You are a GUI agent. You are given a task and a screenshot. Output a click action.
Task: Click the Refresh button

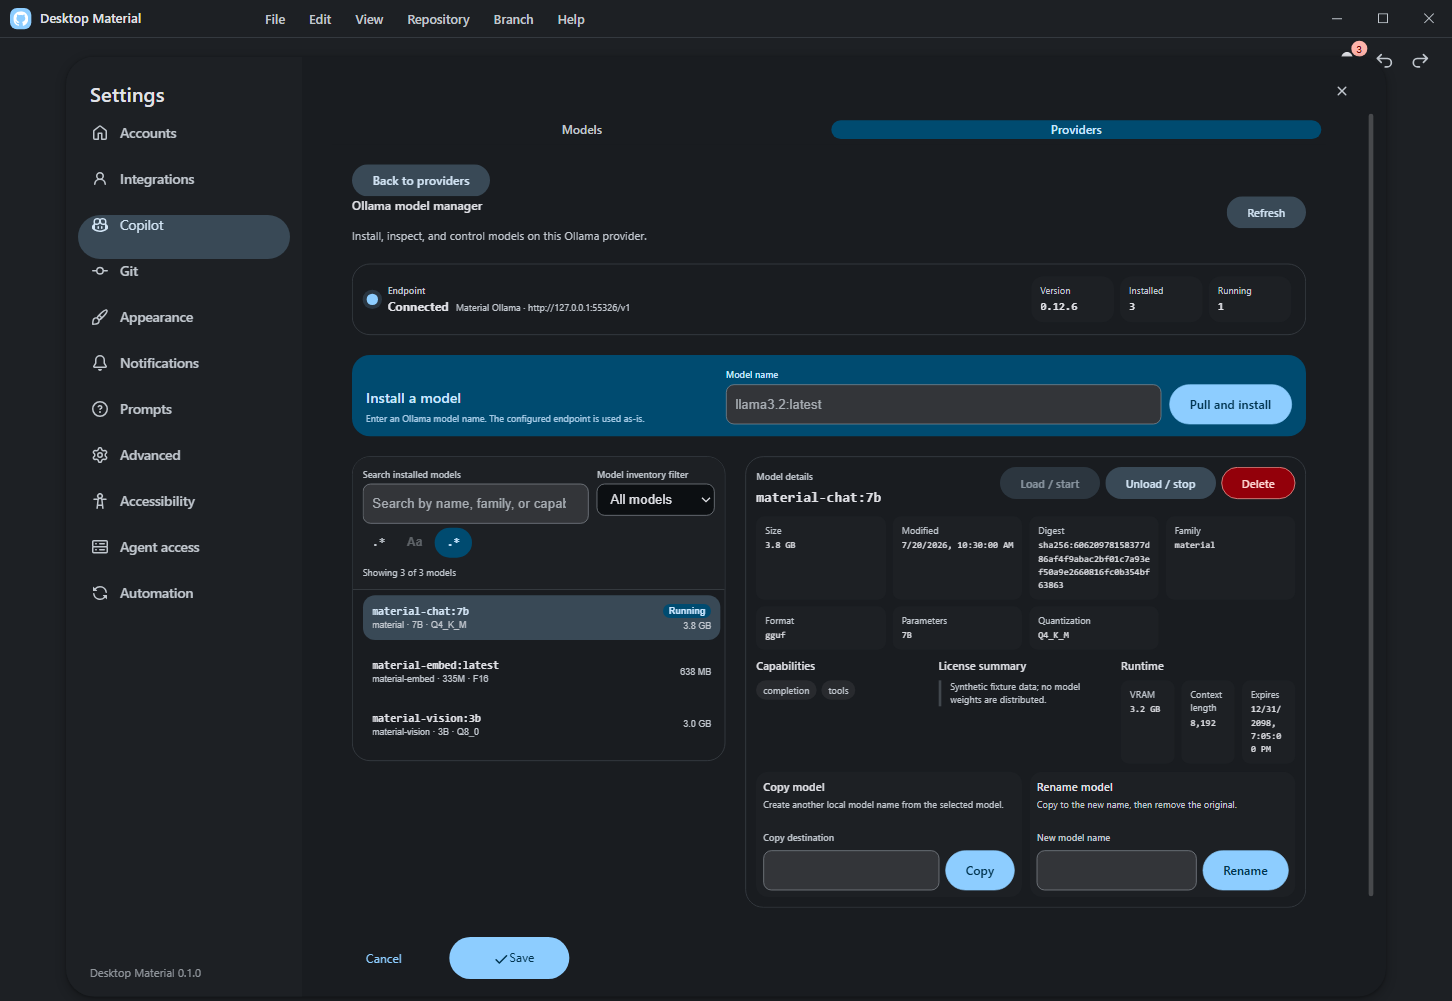pyautogui.click(x=1266, y=213)
